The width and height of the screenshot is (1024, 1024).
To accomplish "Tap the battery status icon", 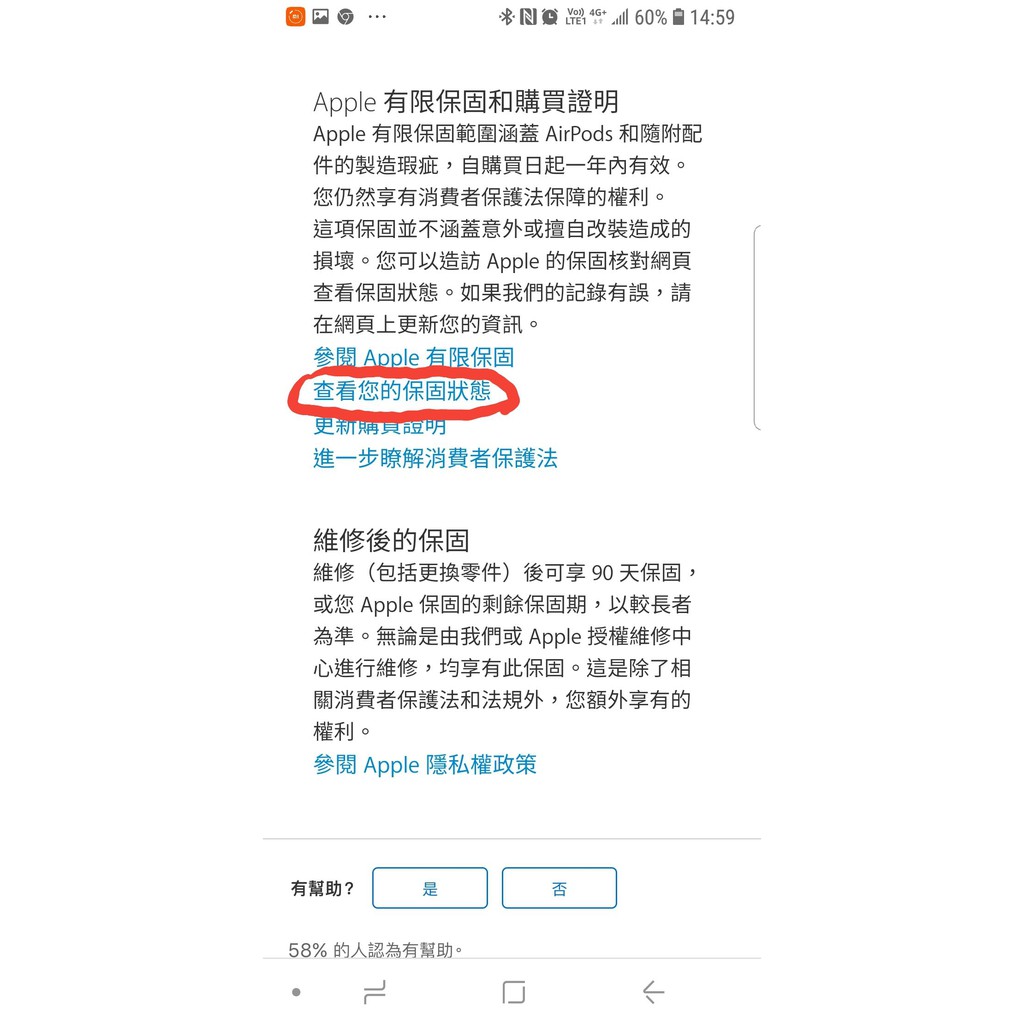I will (679, 17).
